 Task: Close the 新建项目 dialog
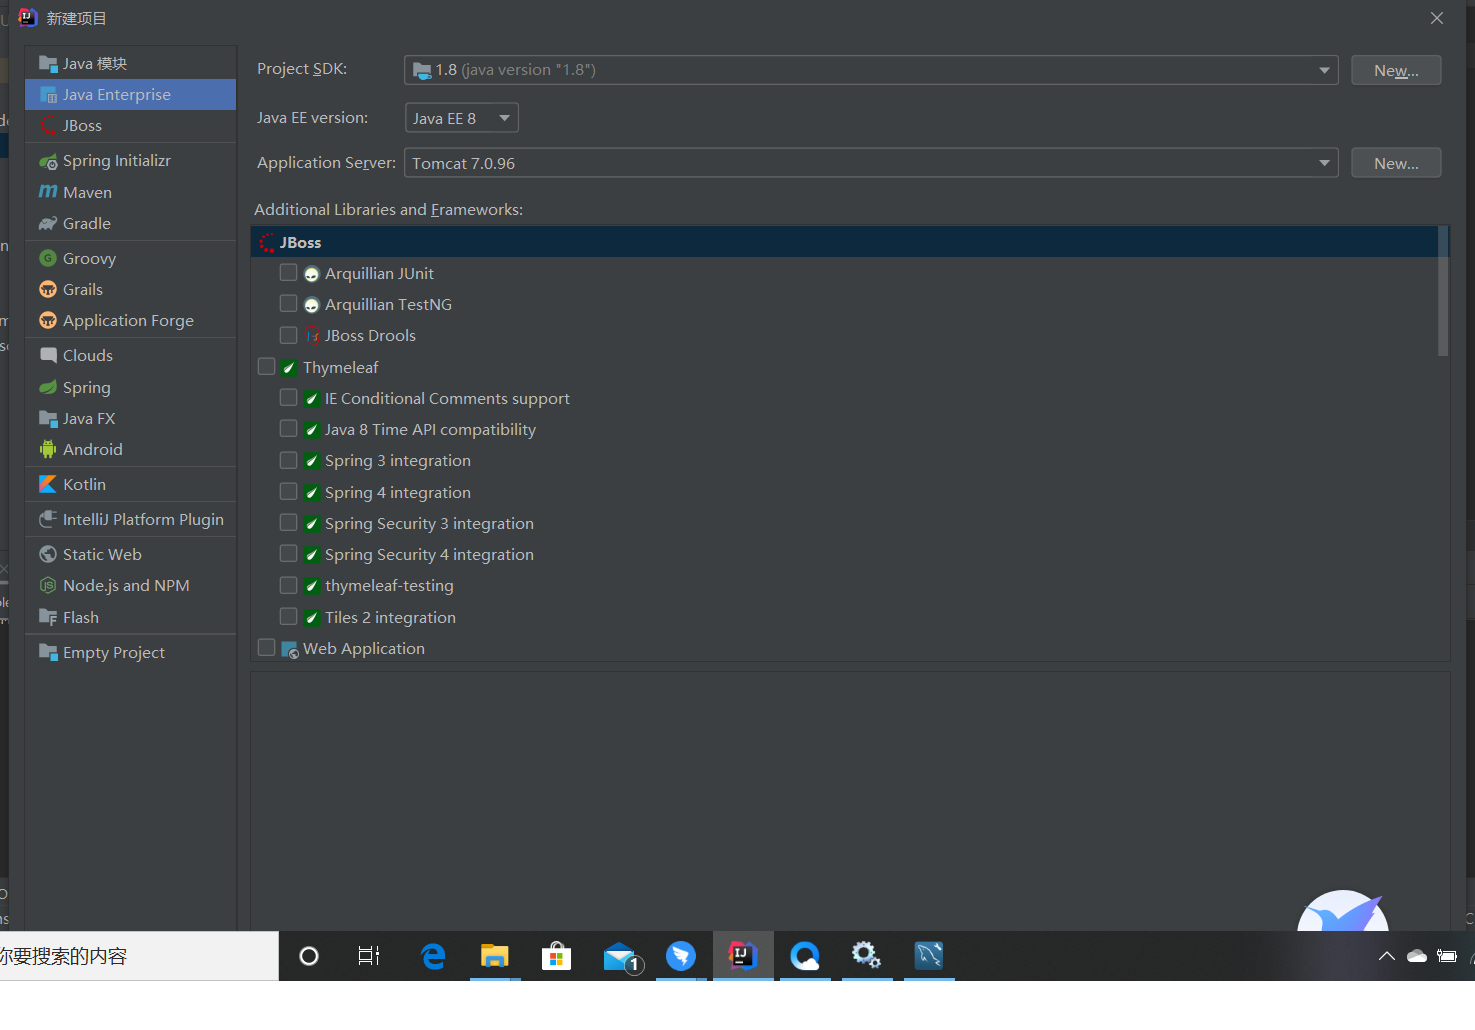[1437, 18]
